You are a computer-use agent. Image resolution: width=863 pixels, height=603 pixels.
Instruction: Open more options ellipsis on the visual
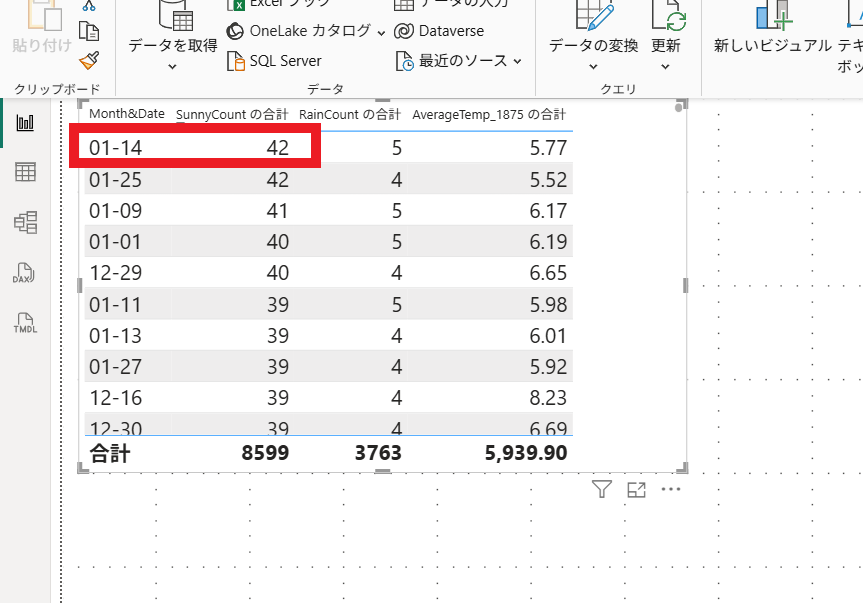click(671, 489)
